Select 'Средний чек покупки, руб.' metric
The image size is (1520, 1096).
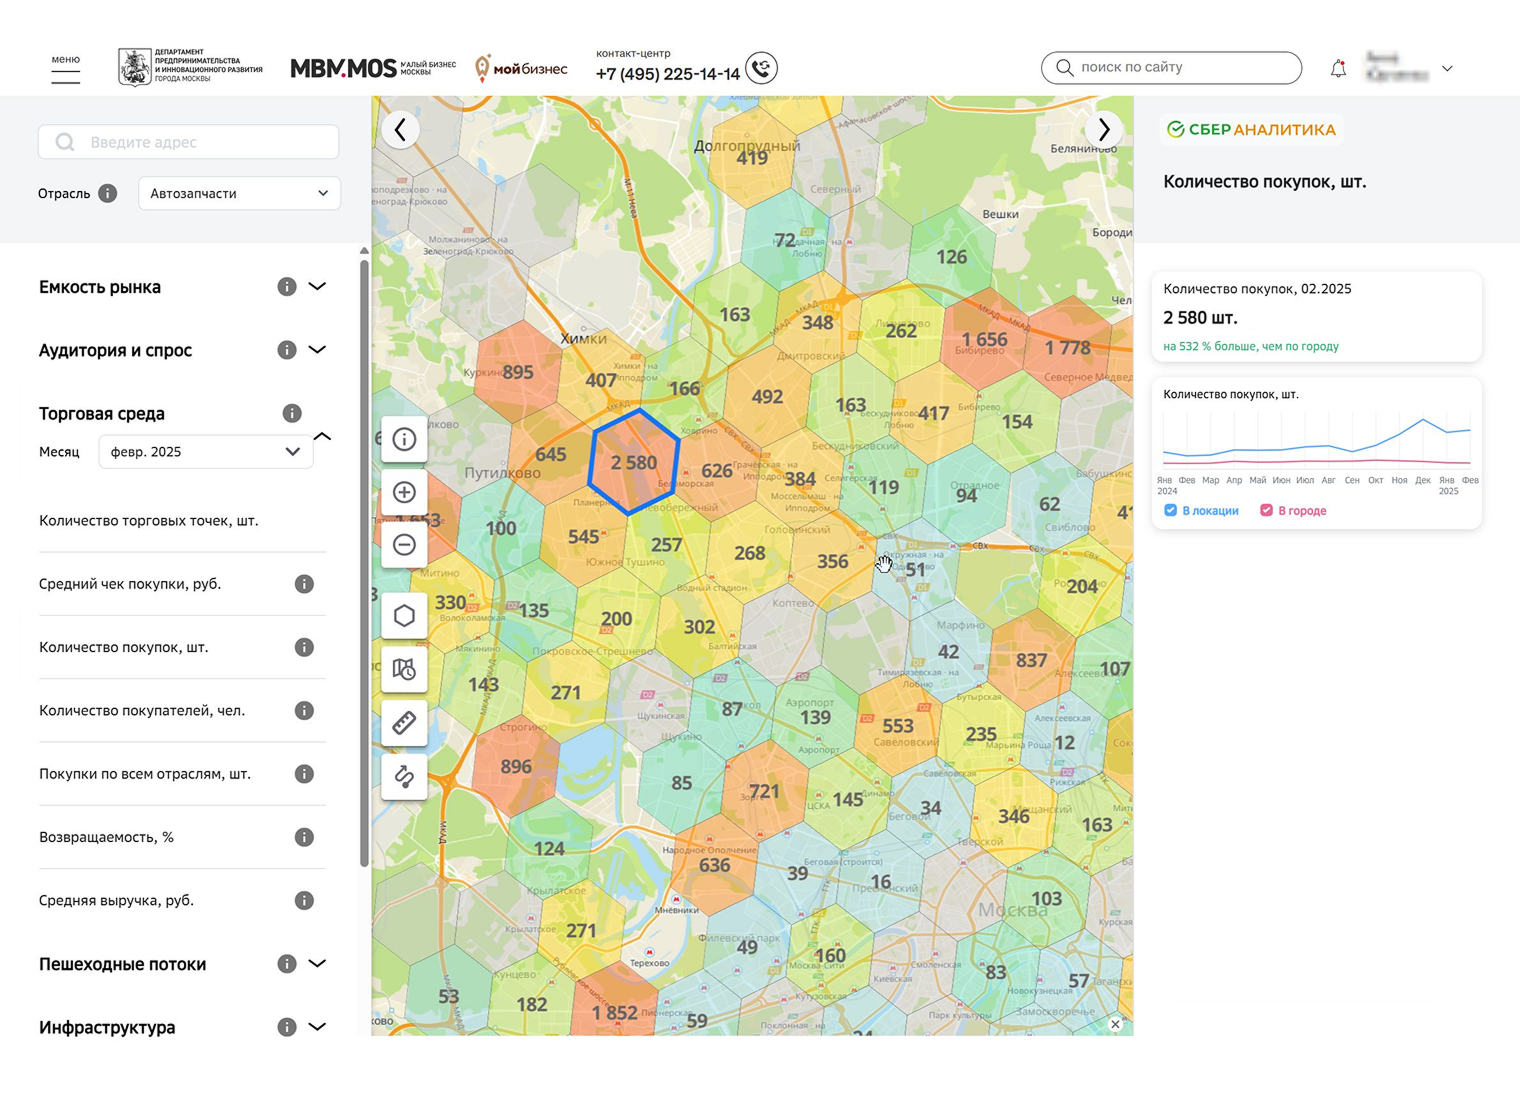[130, 584]
